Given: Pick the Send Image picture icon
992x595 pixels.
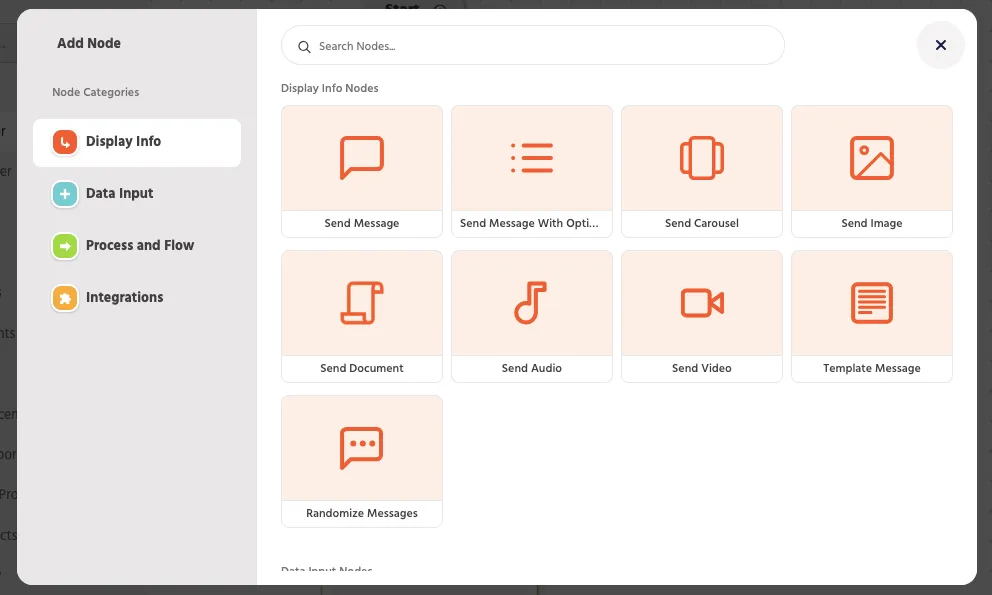Looking at the screenshot, I should pyautogui.click(x=872, y=158).
